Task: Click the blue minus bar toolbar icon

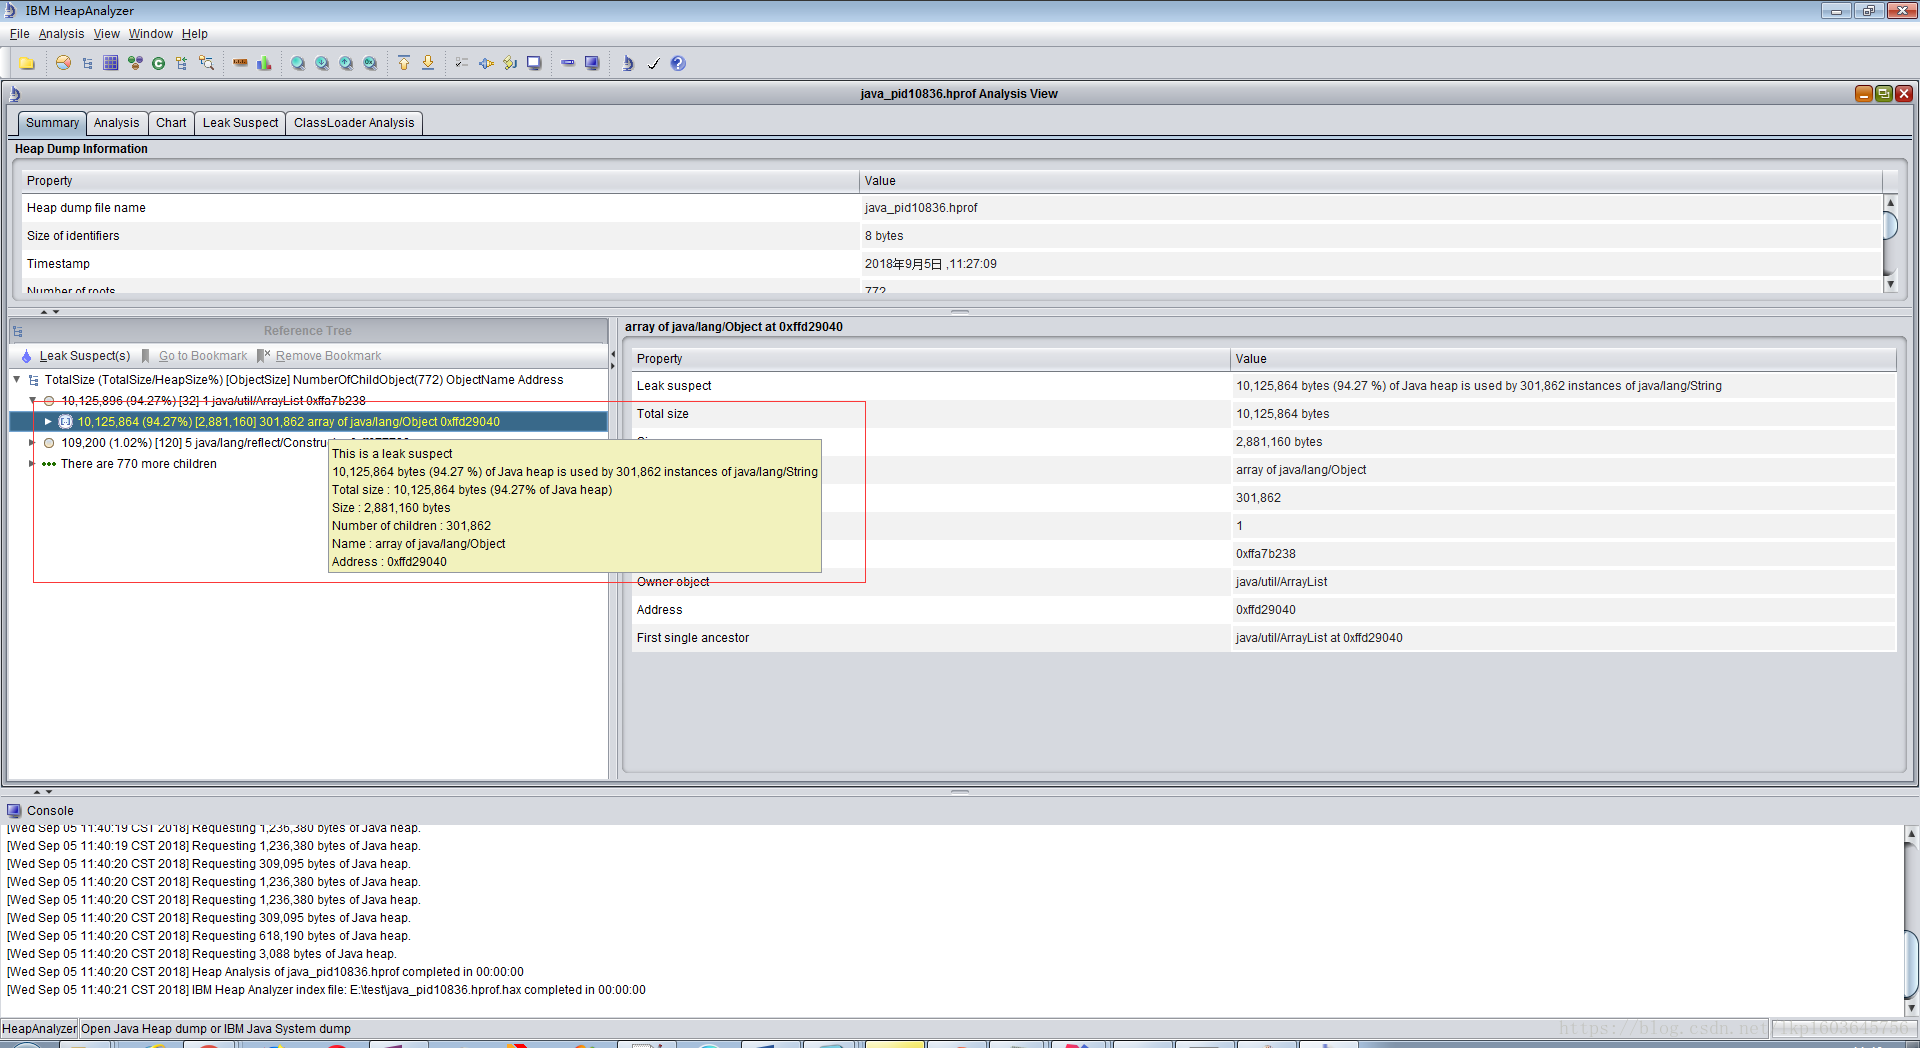Action: (x=568, y=63)
